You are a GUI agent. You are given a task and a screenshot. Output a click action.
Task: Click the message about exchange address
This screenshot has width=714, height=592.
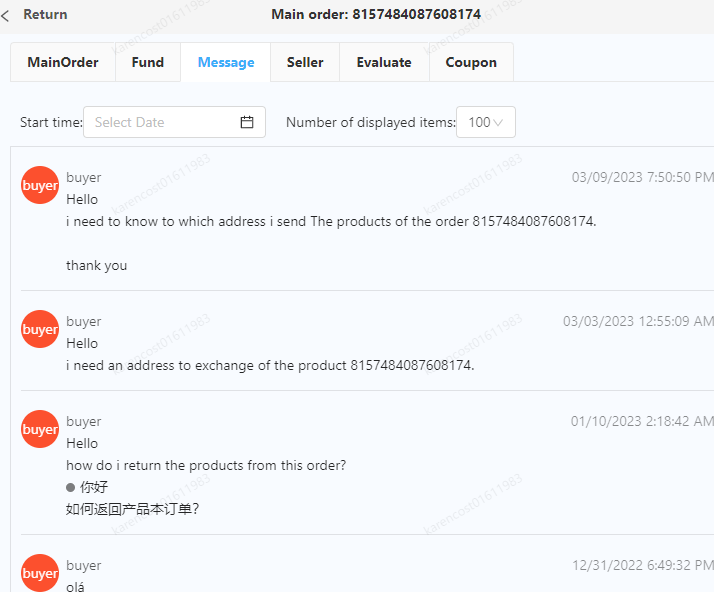(270, 365)
